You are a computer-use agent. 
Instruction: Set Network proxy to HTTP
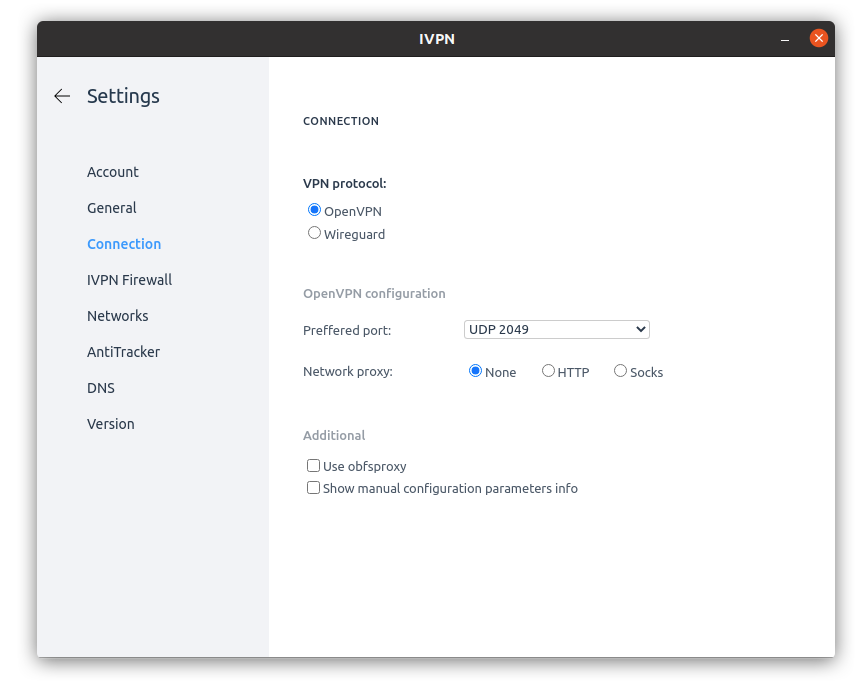pyautogui.click(x=548, y=371)
